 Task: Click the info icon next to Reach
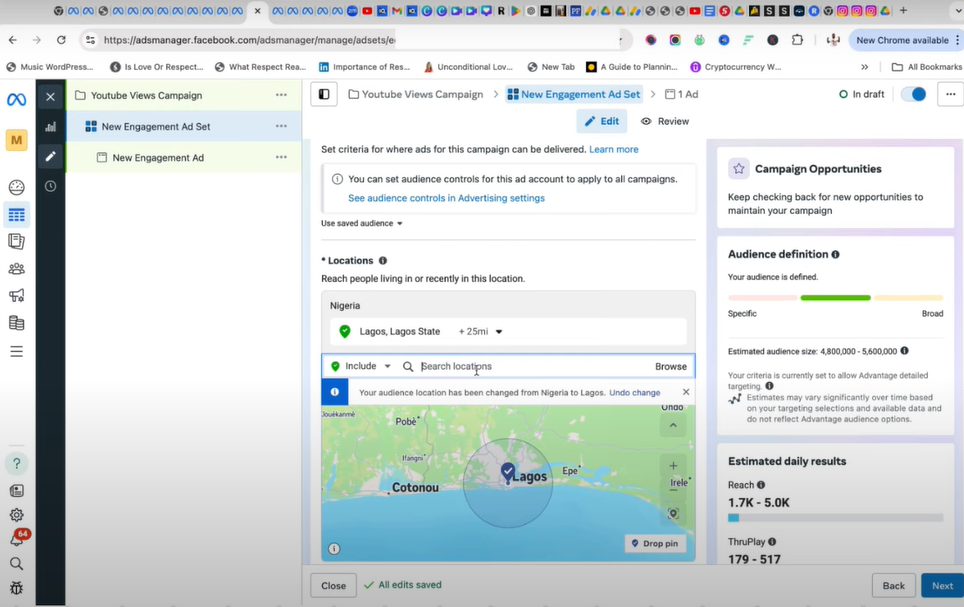761,485
